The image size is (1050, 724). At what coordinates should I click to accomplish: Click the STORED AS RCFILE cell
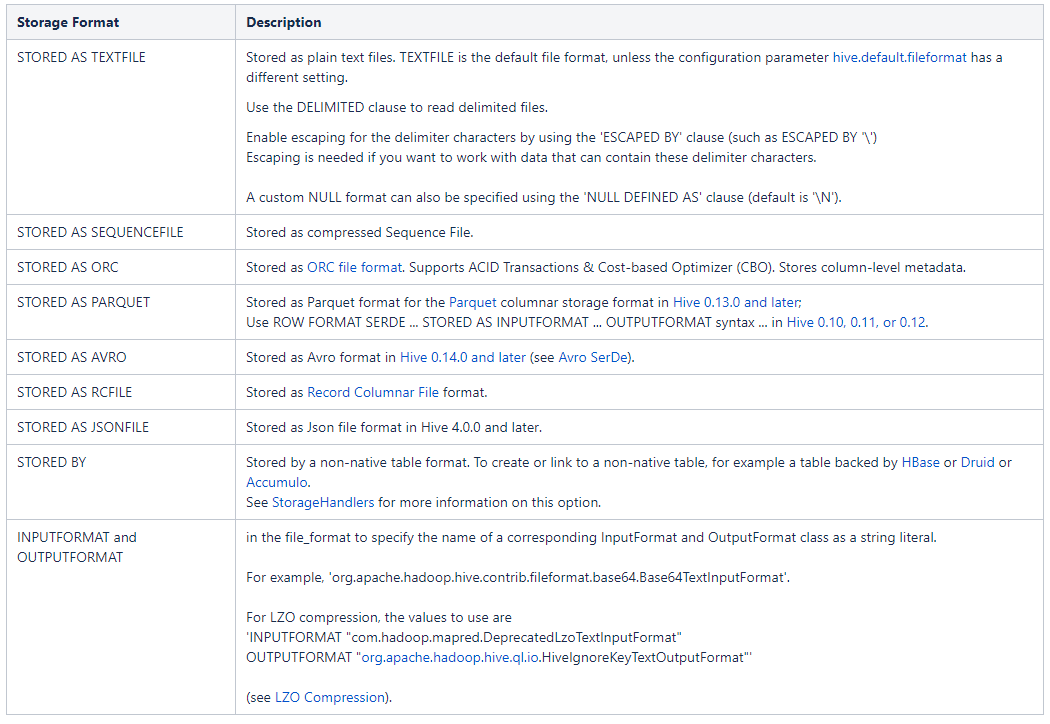[121, 392]
